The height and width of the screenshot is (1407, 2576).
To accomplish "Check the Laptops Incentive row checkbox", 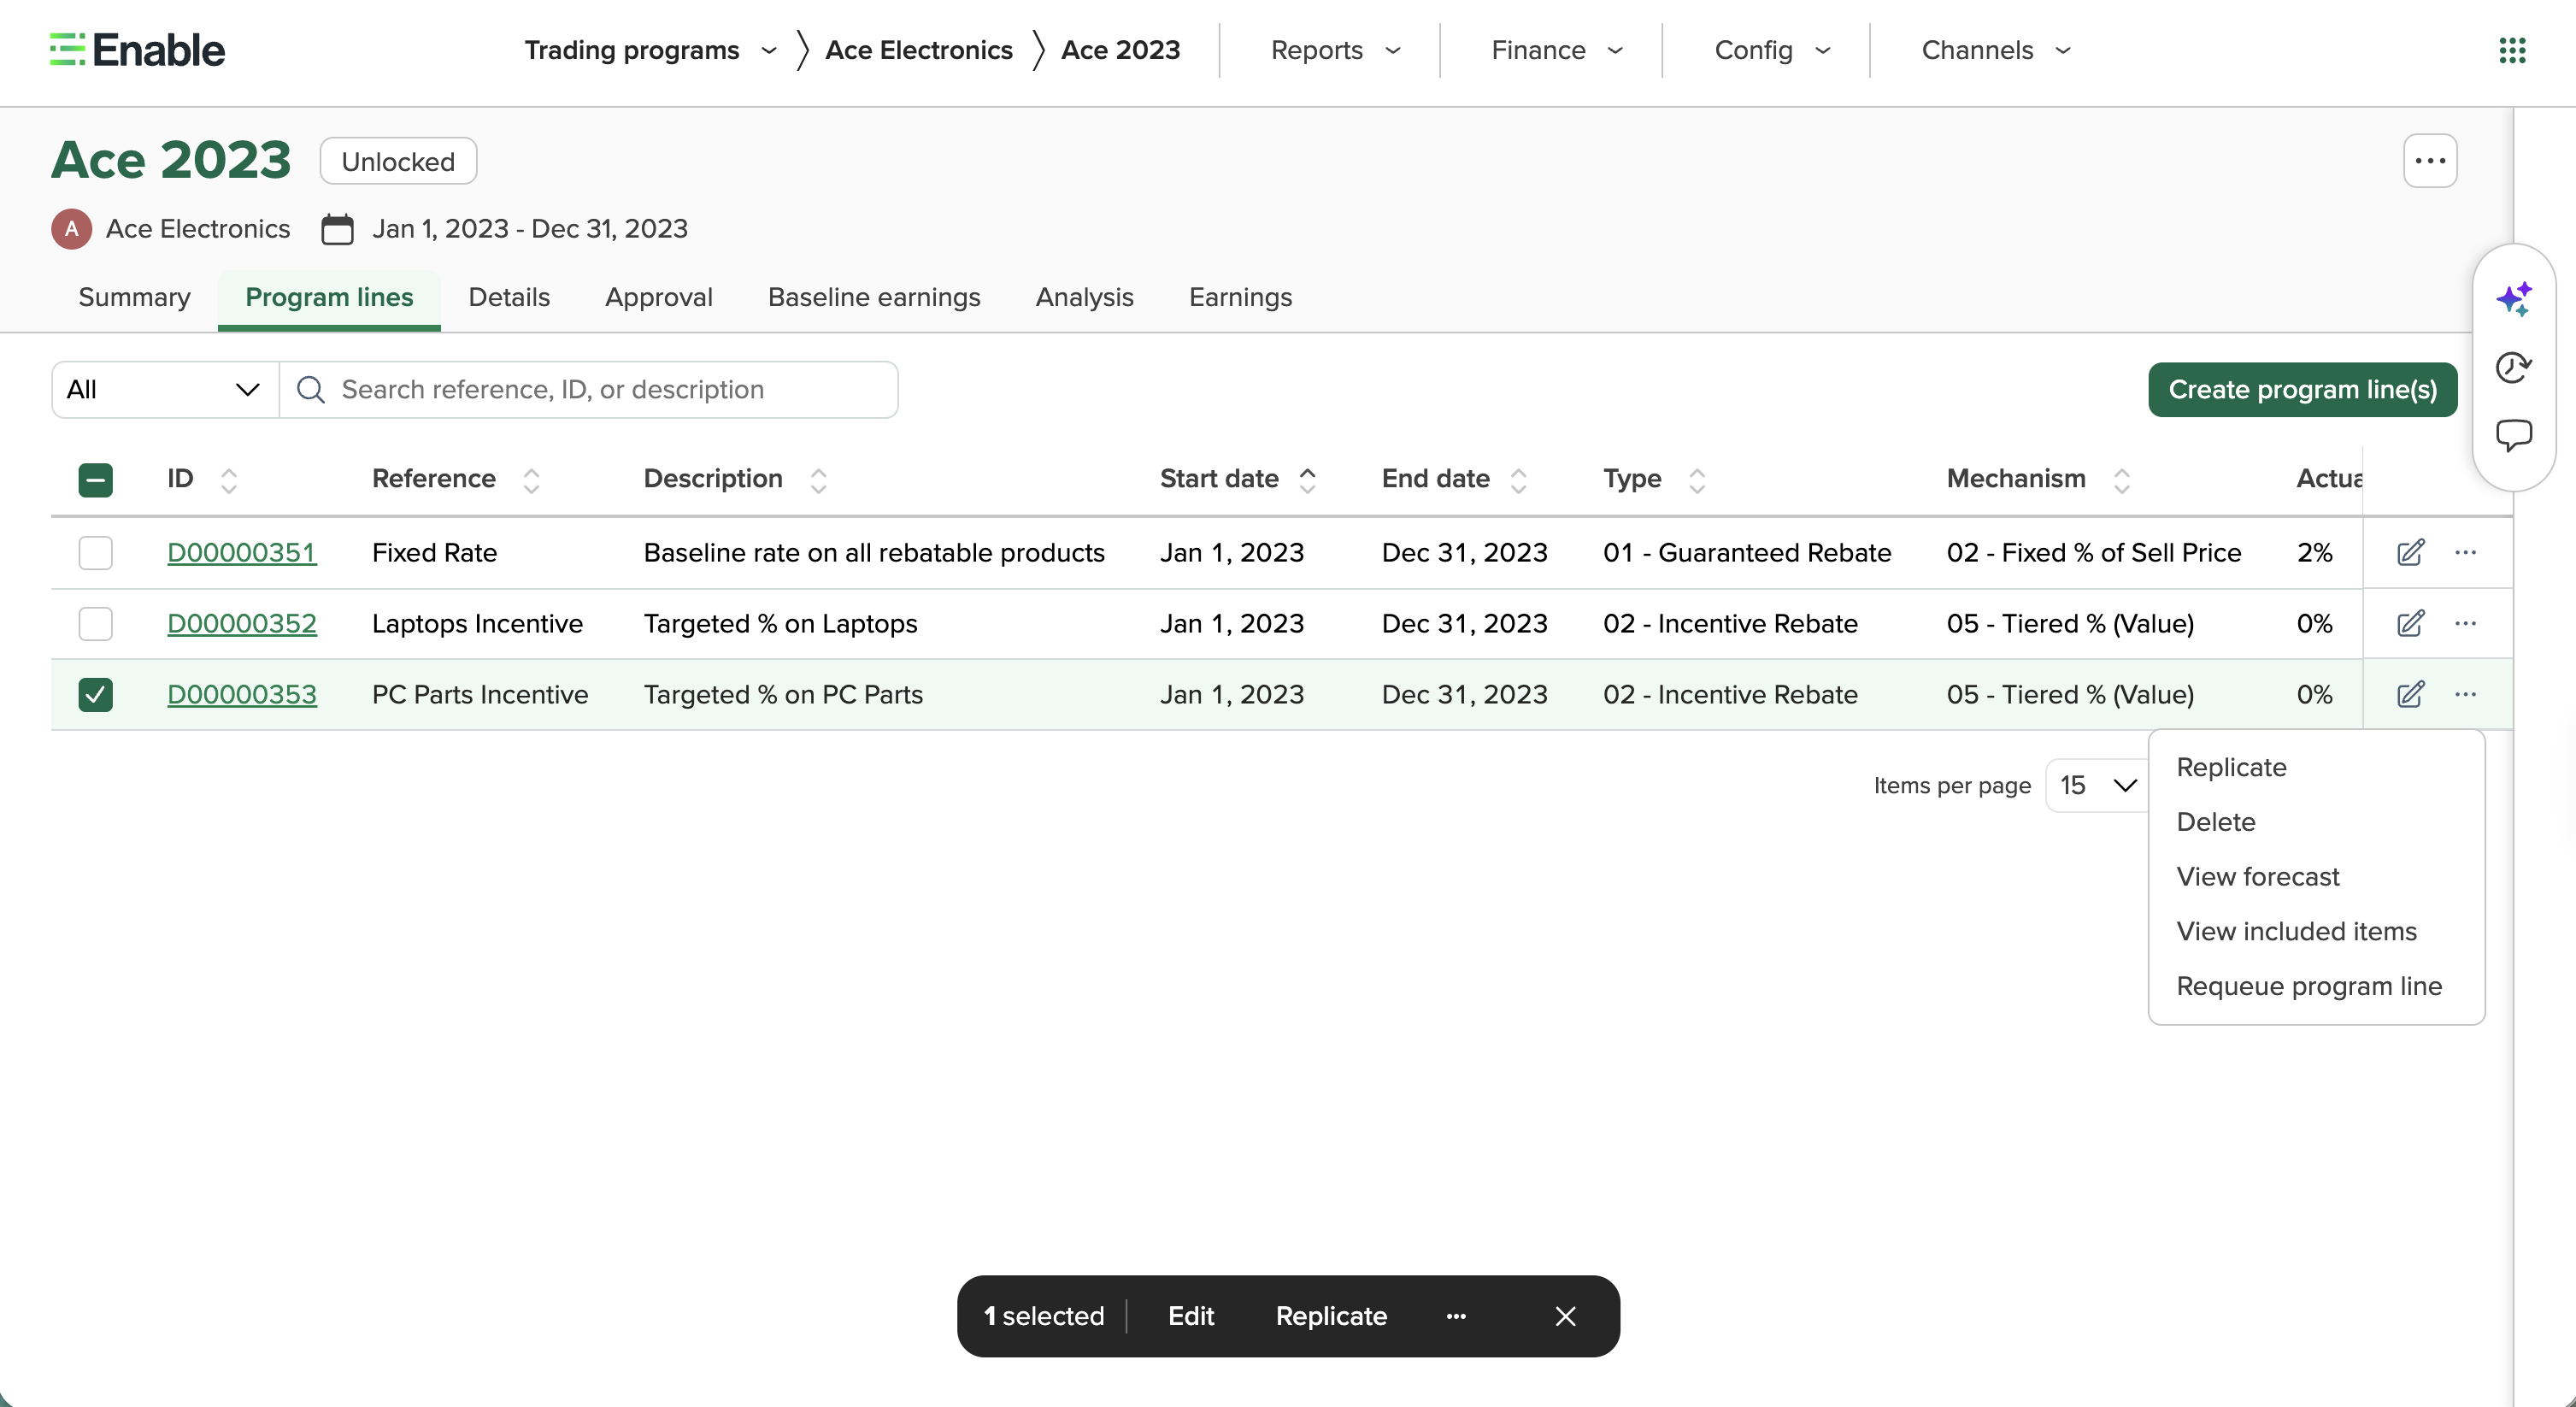I will (x=96, y=623).
